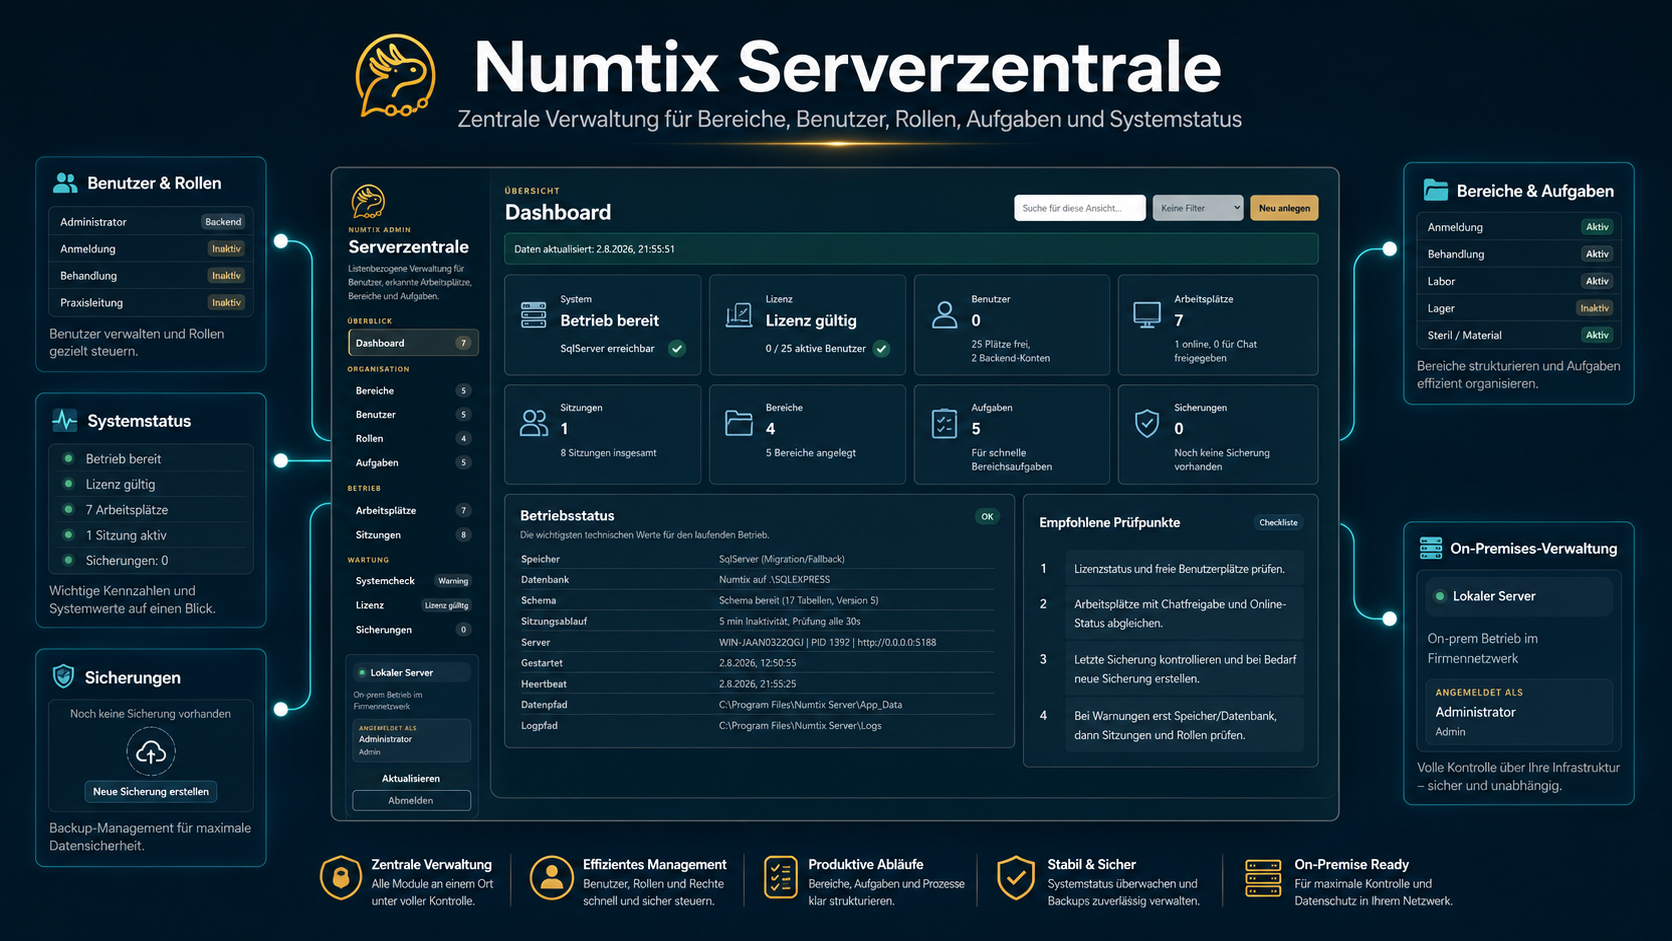Select the Lager Inaktiv row

(x=1518, y=308)
